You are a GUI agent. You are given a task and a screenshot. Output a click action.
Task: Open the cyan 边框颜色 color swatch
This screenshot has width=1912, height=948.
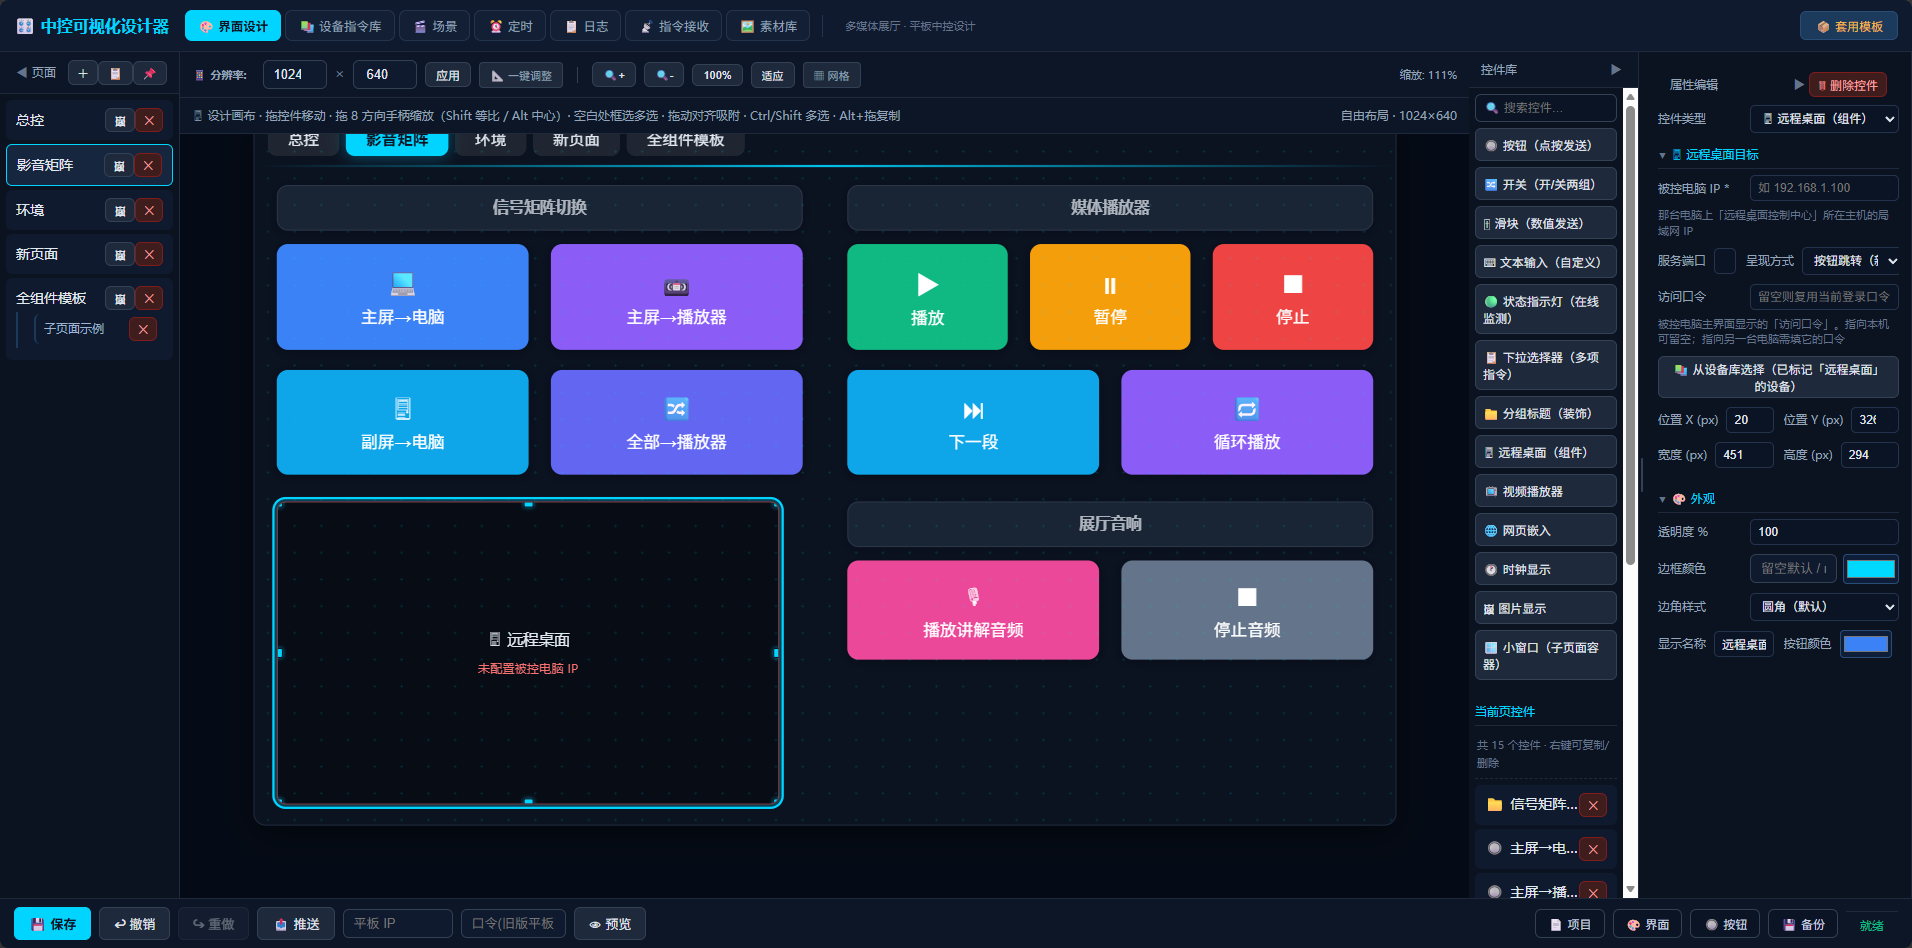[x=1870, y=569]
